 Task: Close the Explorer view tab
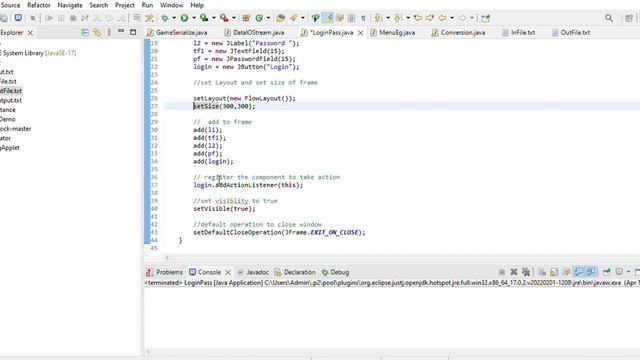[x=30, y=33]
